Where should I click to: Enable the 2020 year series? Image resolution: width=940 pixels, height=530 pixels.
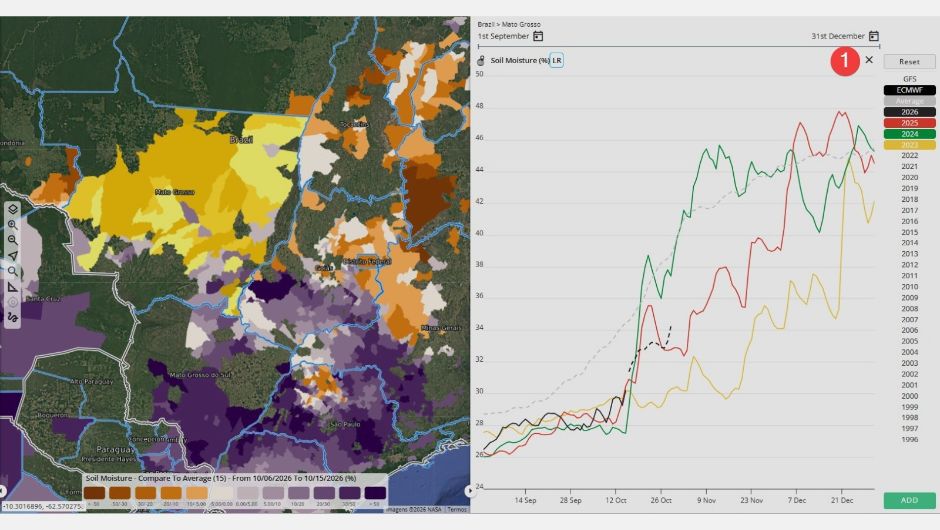(909, 177)
